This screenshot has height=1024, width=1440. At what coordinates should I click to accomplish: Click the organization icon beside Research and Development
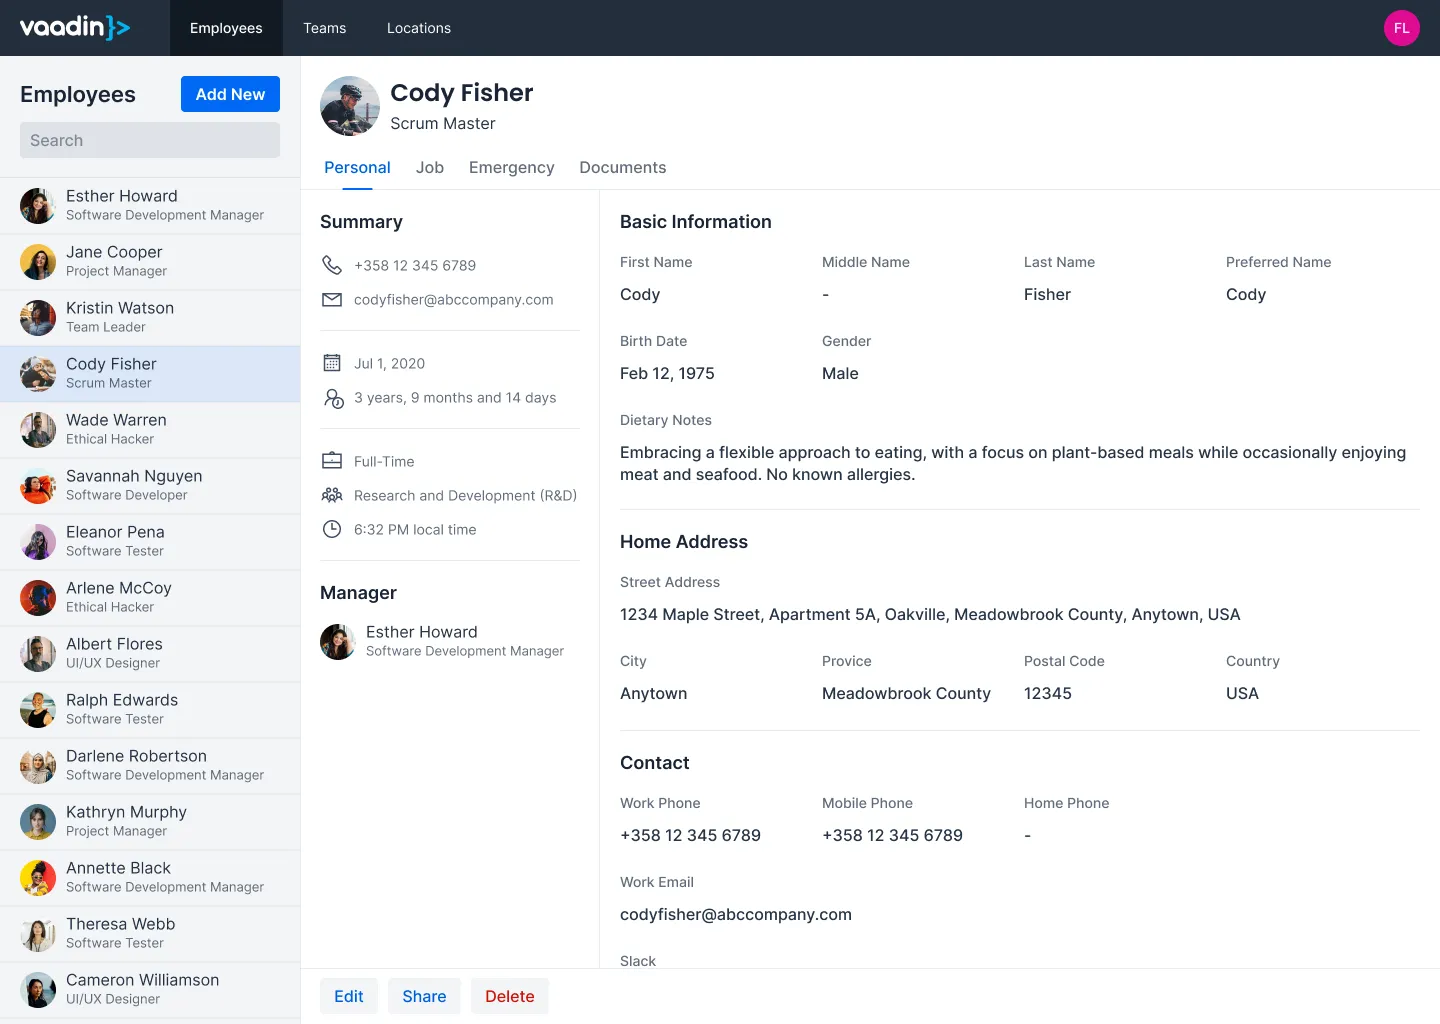(332, 495)
